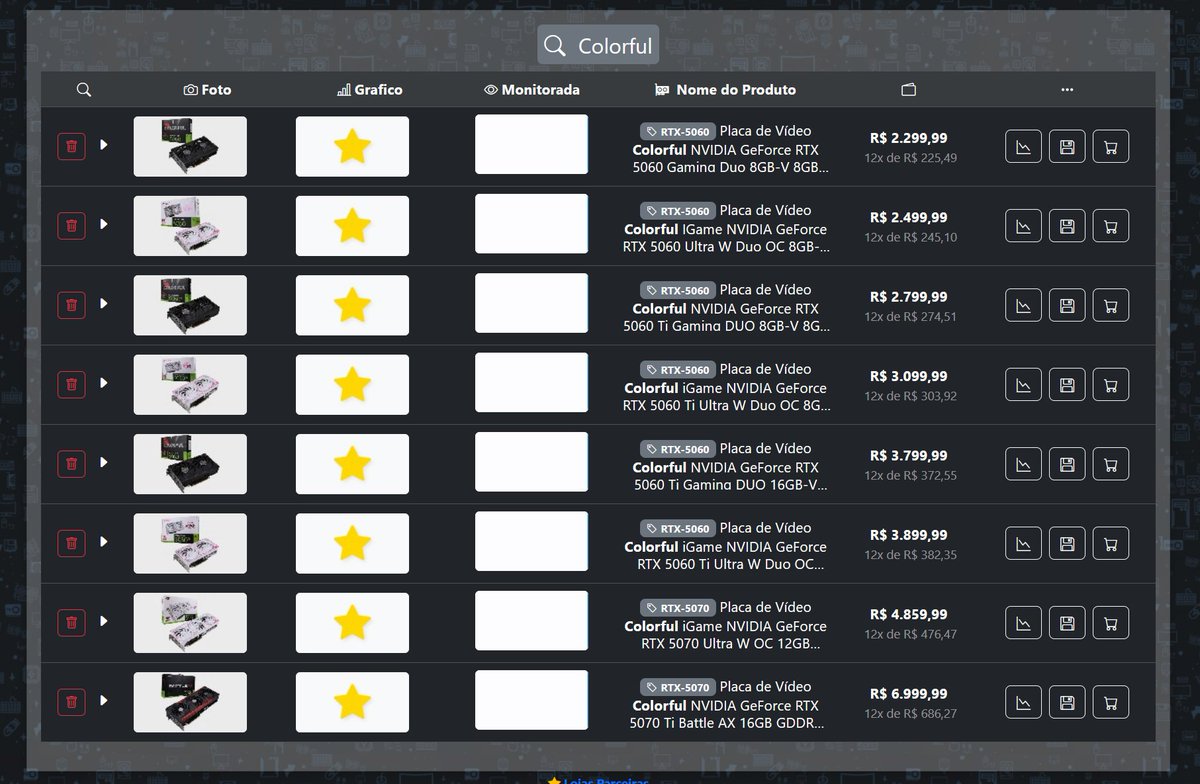Expand the R$ 3.099,99 product row

(104, 383)
